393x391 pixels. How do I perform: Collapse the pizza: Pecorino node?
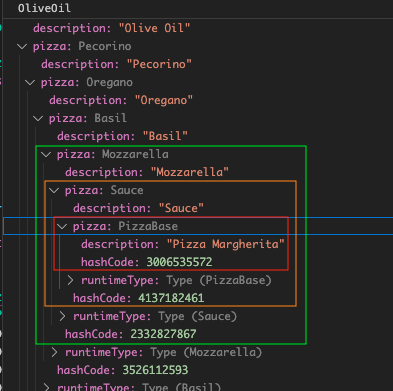pos(22,46)
